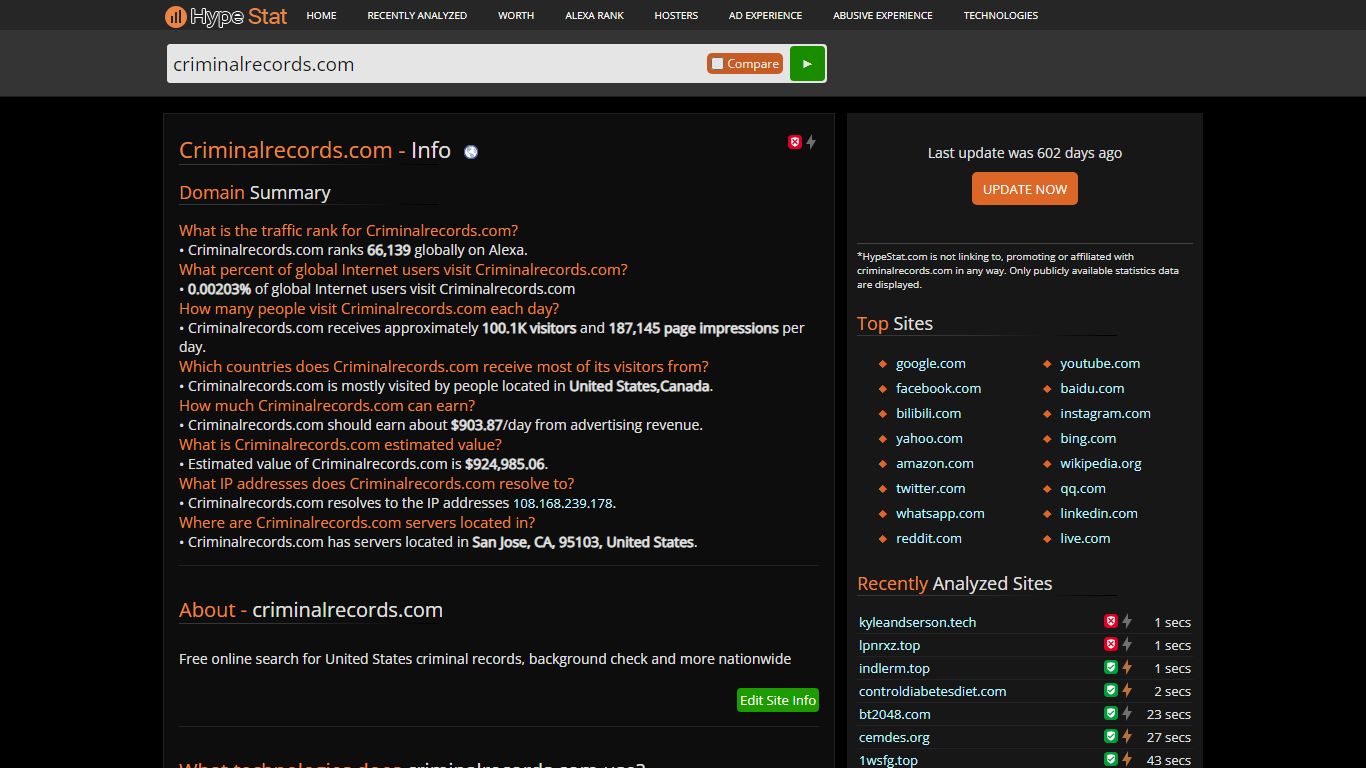The width and height of the screenshot is (1366, 768).
Task: Open linkedin.com in Top Sites
Action: 1099,513
